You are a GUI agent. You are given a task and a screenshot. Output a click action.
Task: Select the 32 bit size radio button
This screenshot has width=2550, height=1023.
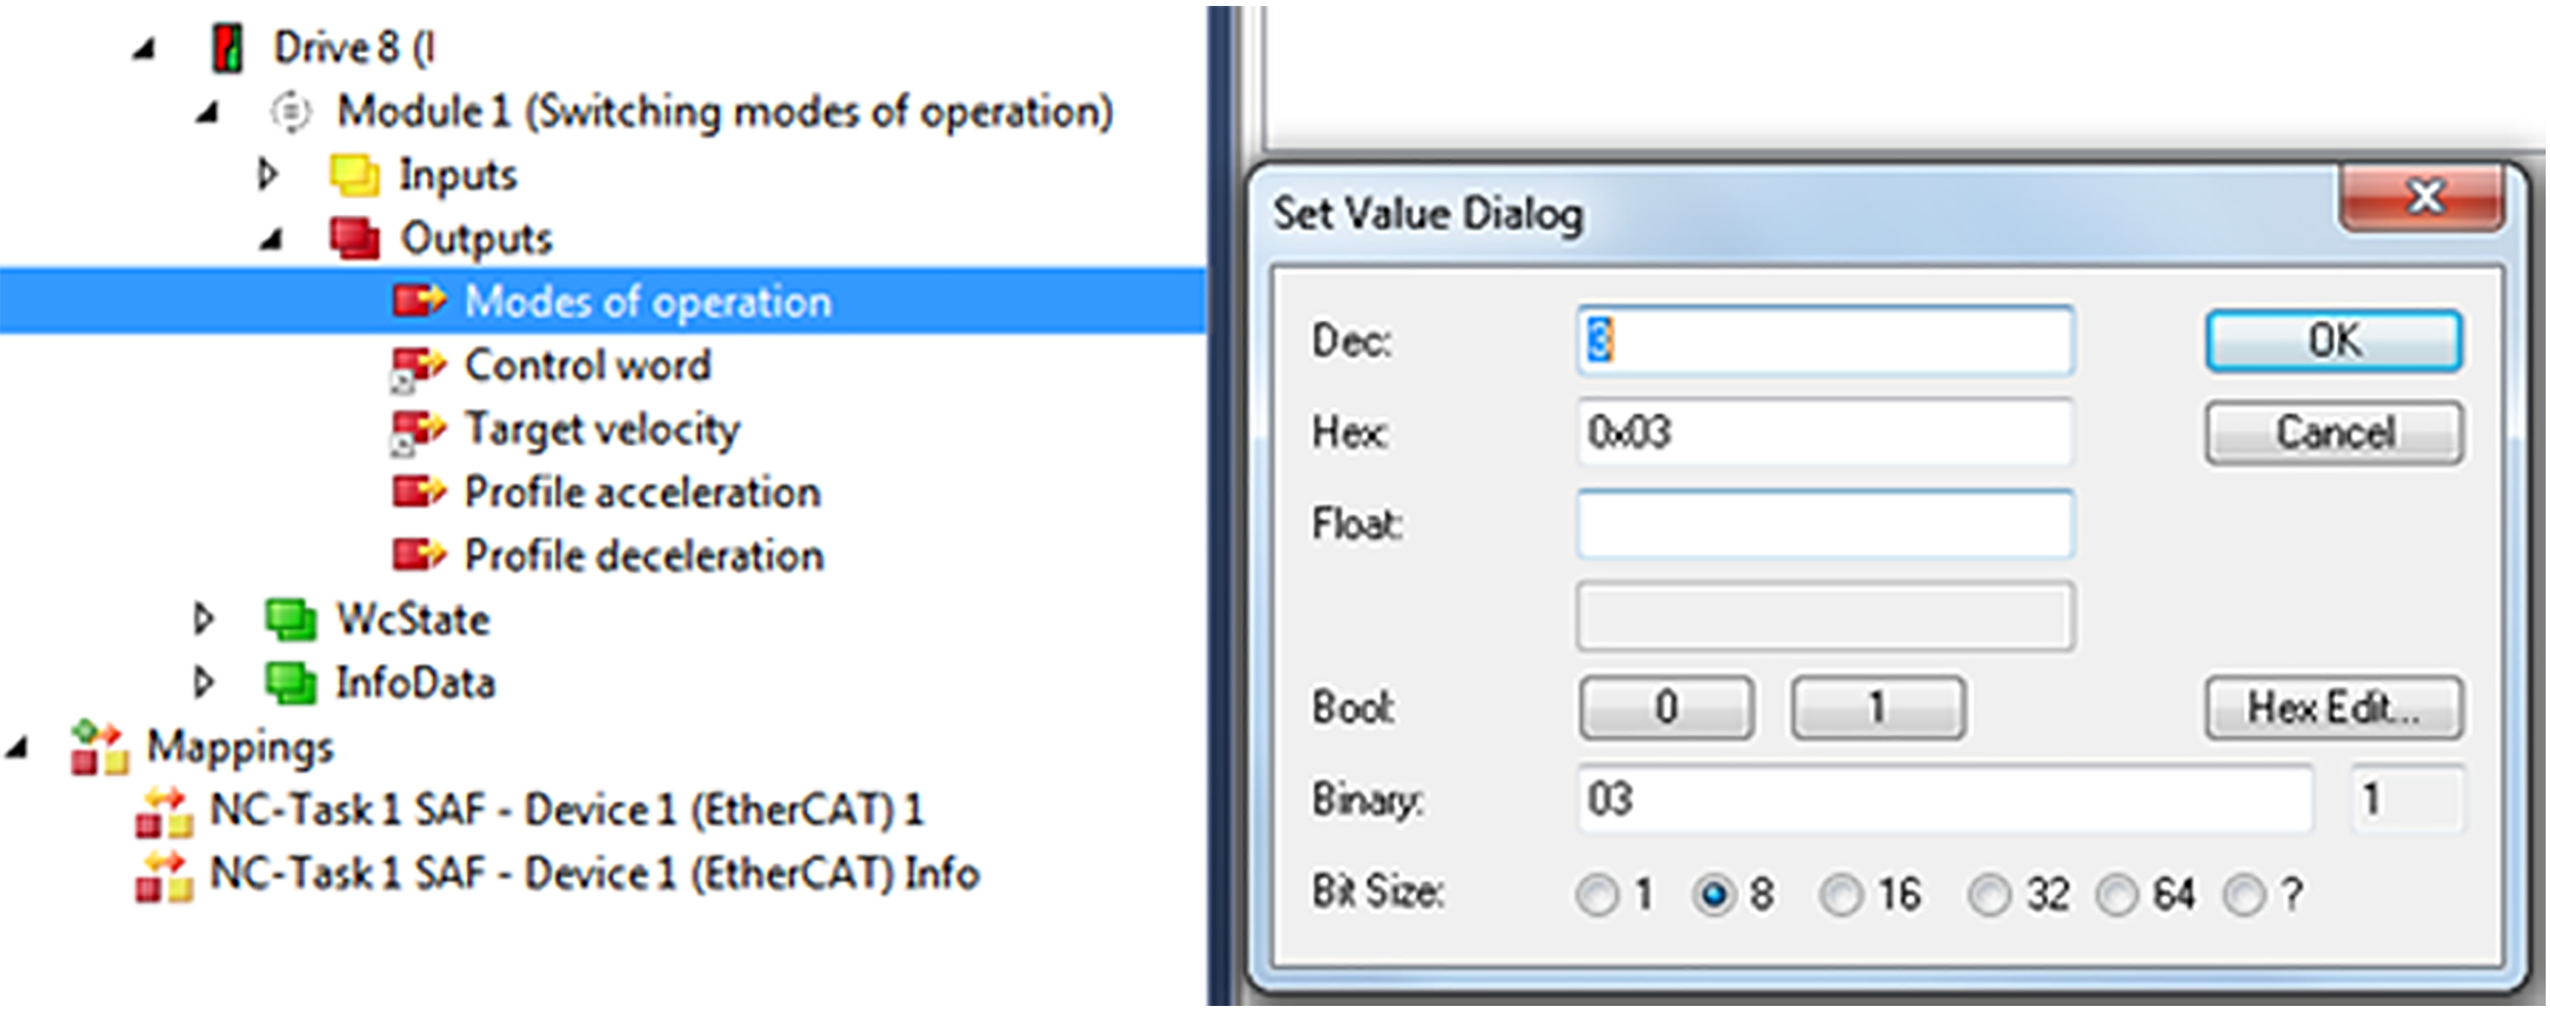point(1988,895)
